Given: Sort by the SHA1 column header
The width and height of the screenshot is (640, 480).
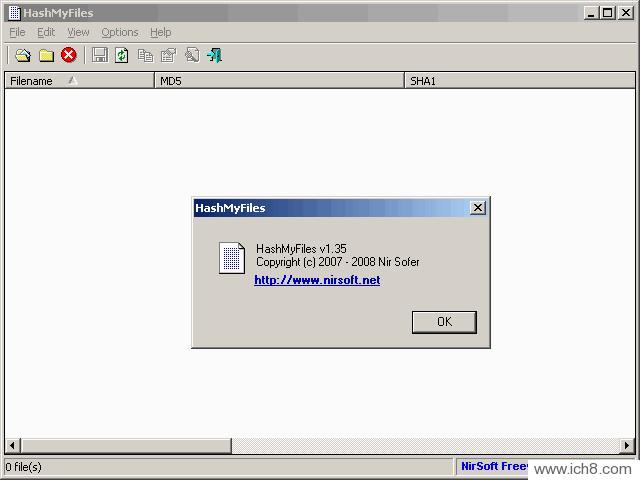Looking at the screenshot, I should coord(520,81).
